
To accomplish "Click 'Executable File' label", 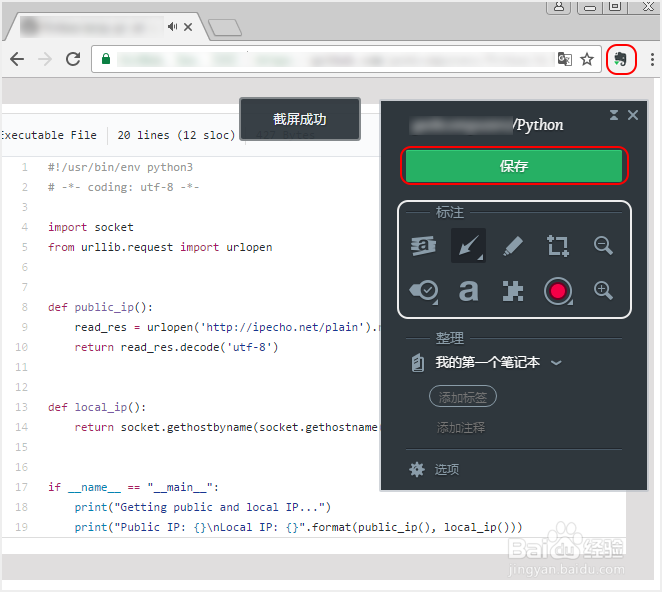I will (x=49, y=135).
